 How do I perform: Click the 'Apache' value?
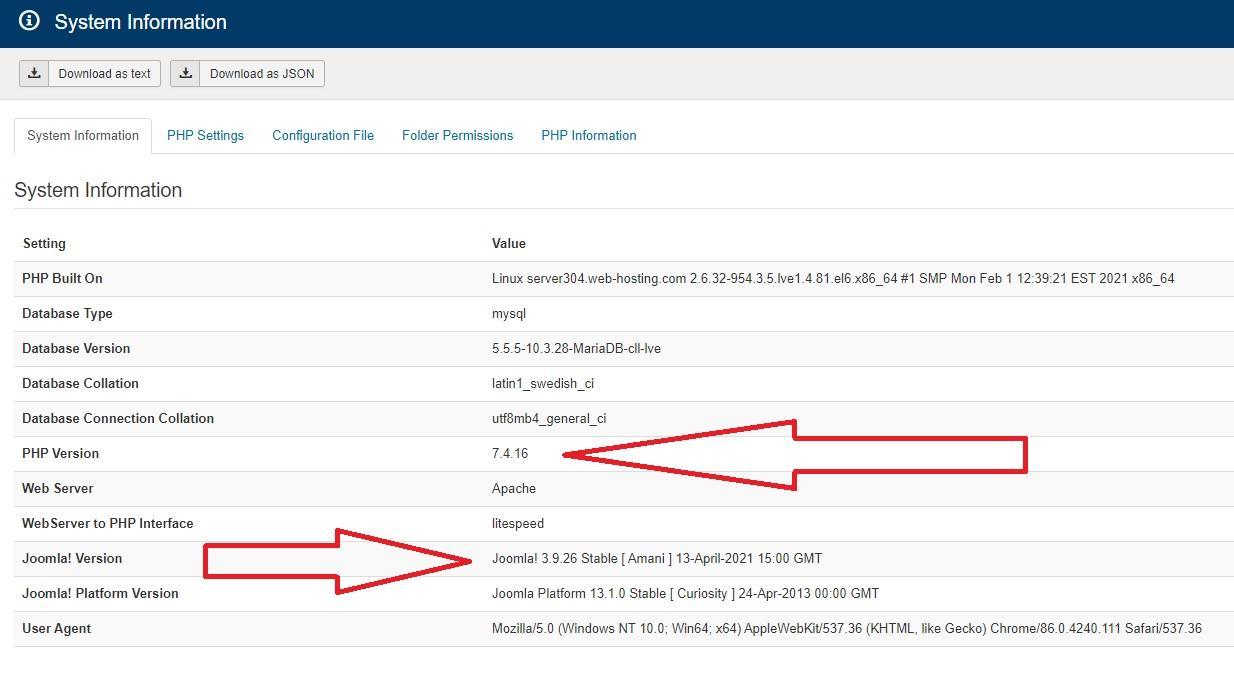coord(514,488)
